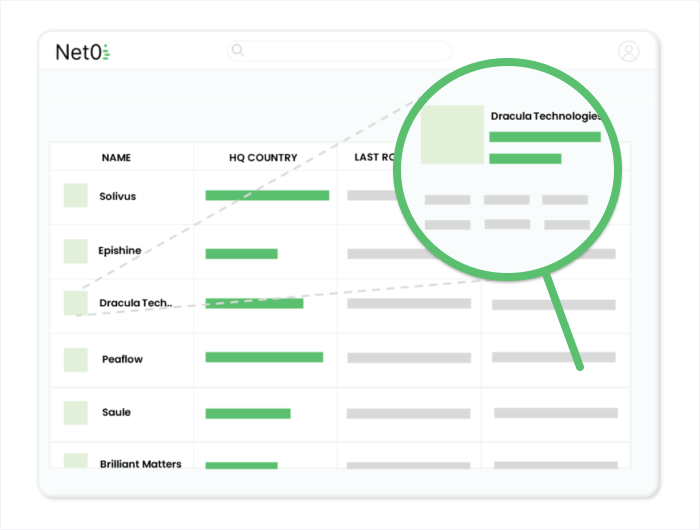Click the search magnifier icon
This screenshot has width=700, height=530.
coord(238,50)
